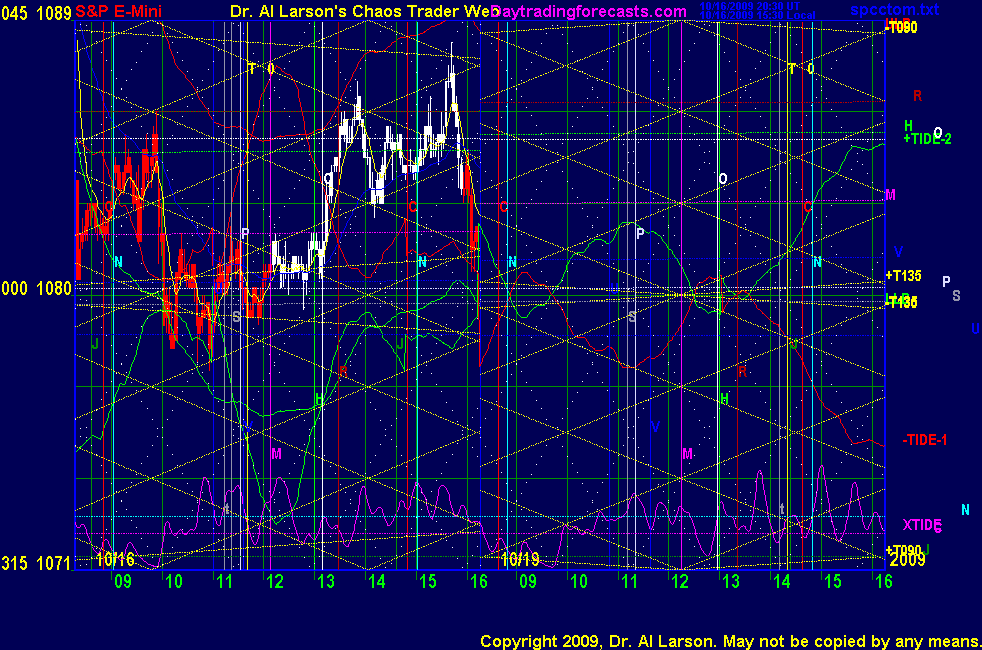
Task: Click the hour '13' label in the 10/19 session
Action: click(x=731, y=582)
